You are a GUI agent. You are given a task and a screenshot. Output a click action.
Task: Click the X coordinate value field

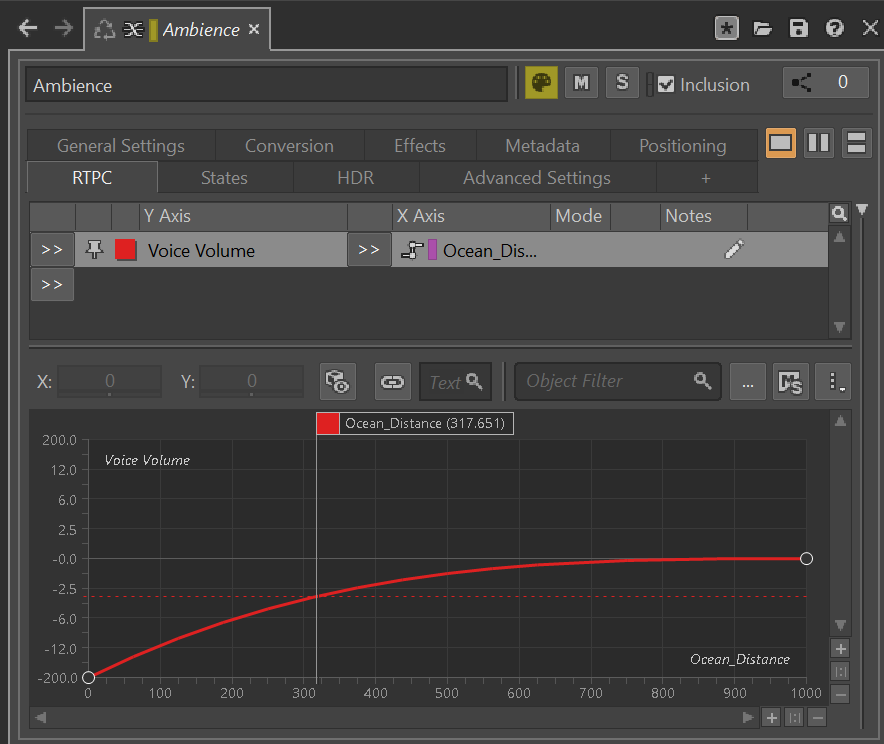tap(109, 382)
